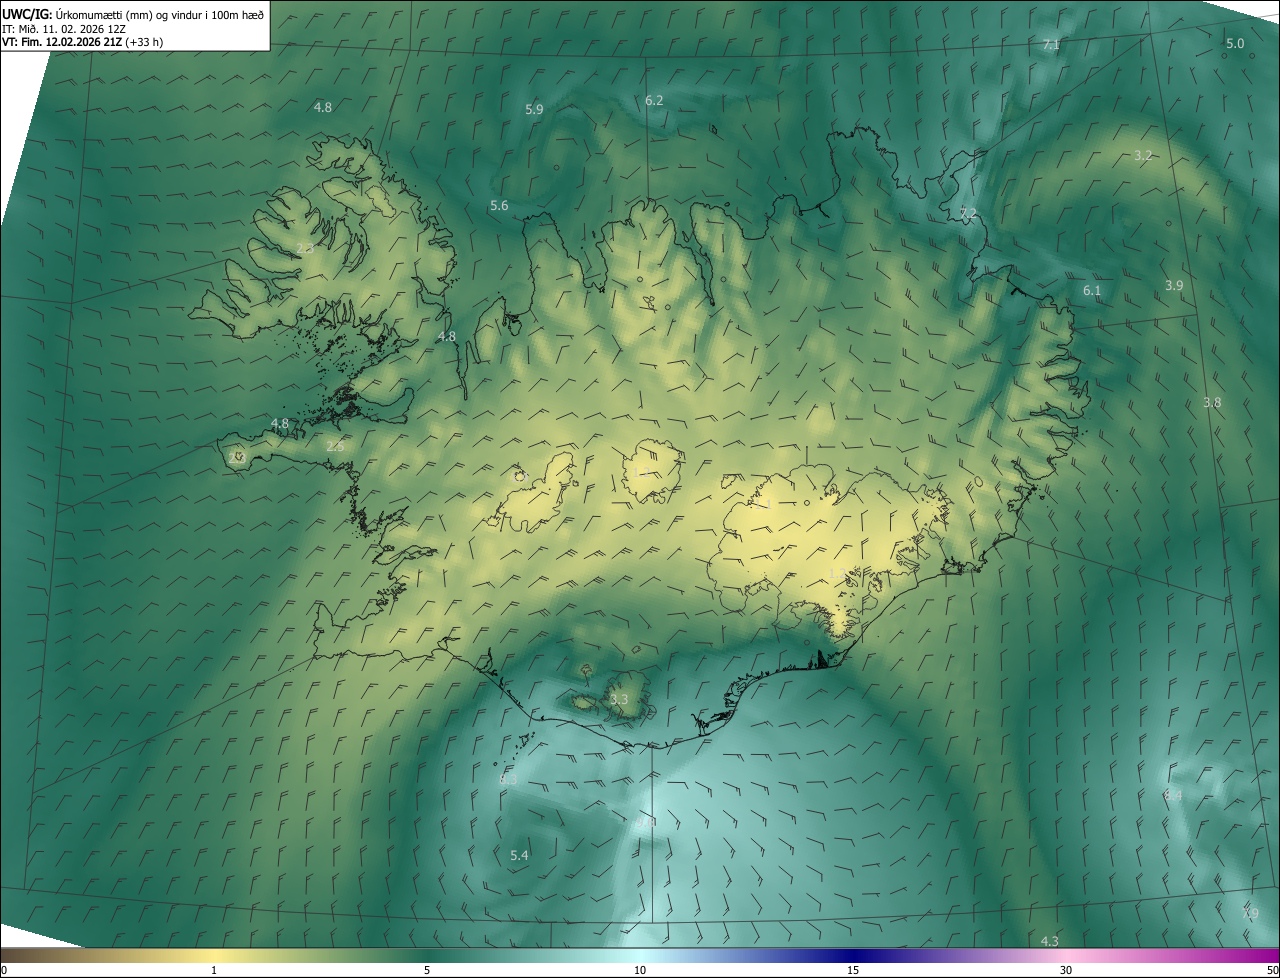Image resolution: width=1280 pixels, height=978 pixels.
Task: Click the 5.0 value label
Action: 1235,43
